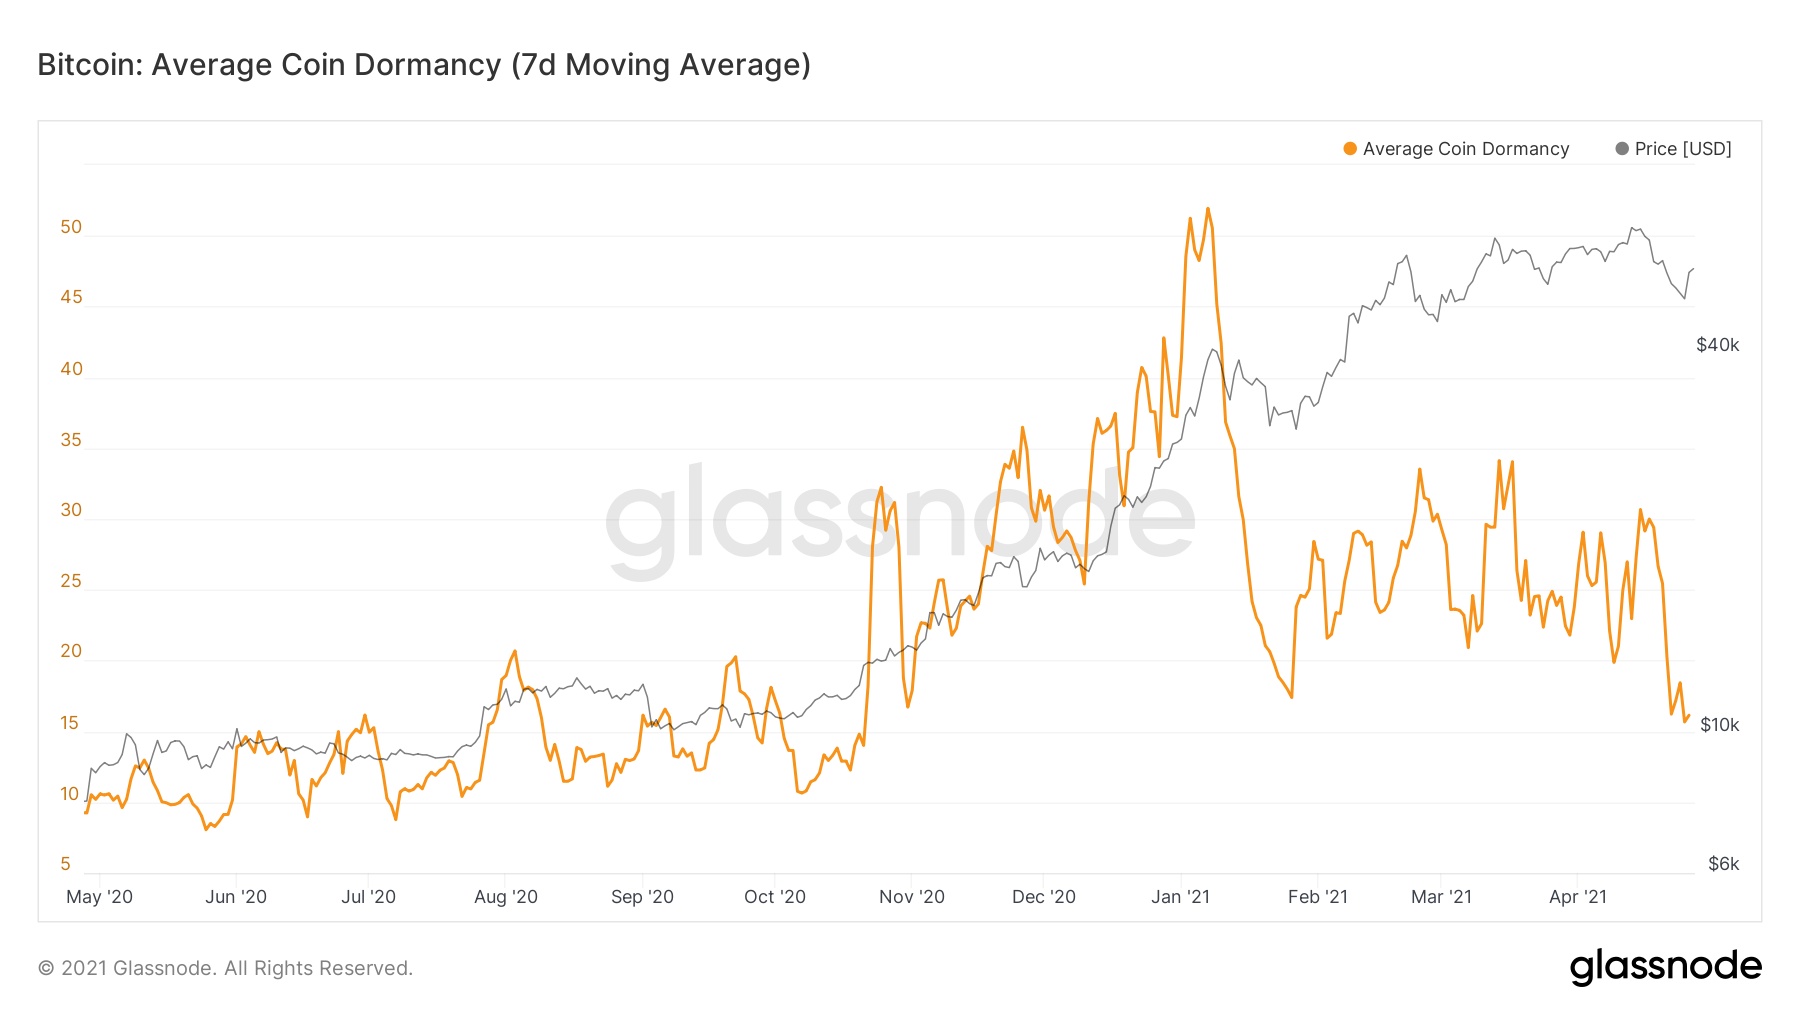
Task: Toggle the Price [USD] legend label
Action: click(x=1683, y=149)
